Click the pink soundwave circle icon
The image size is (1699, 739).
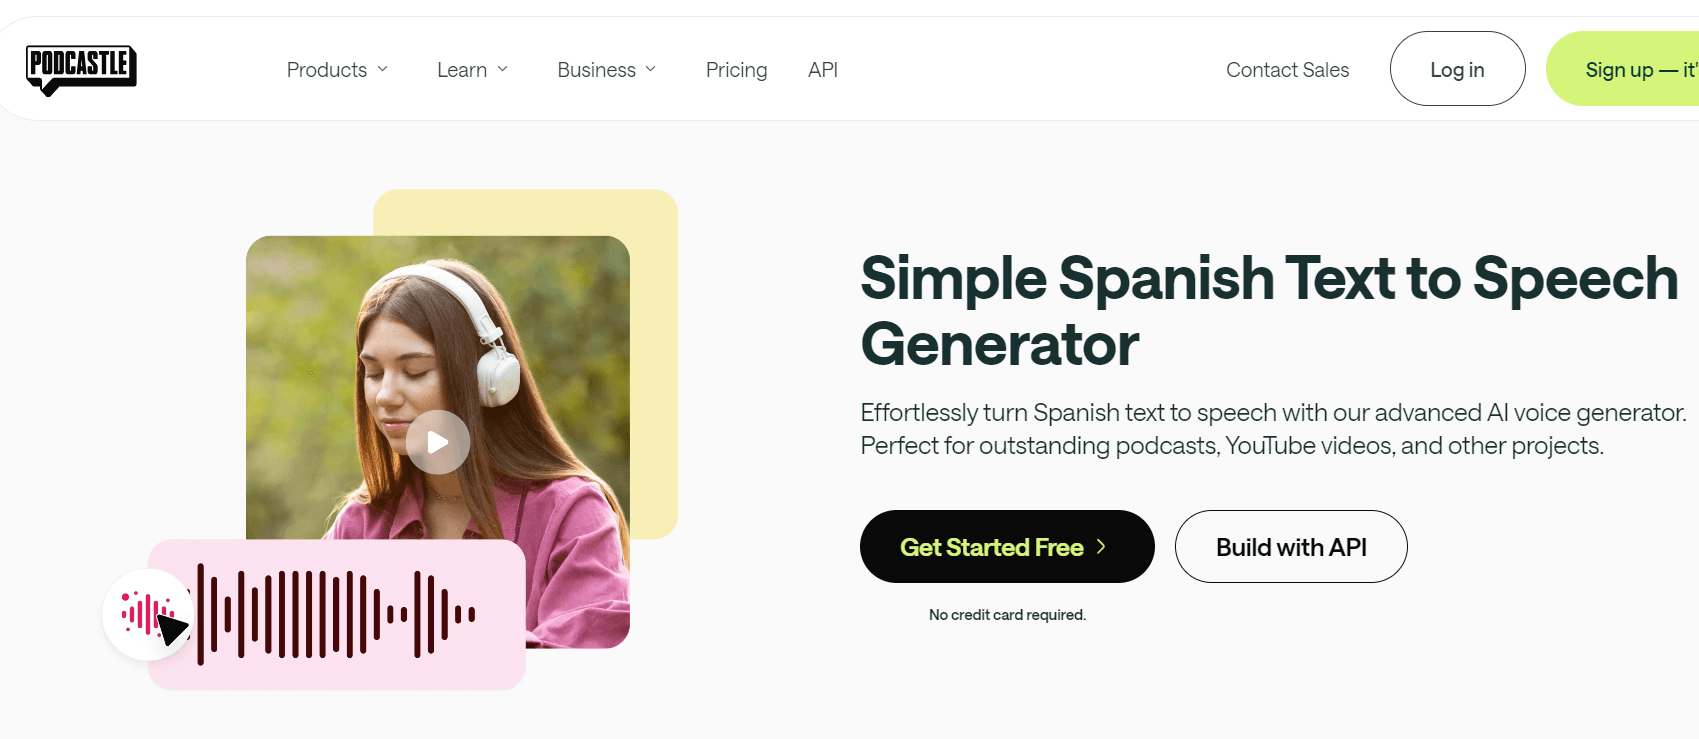[x=147, y=614]
